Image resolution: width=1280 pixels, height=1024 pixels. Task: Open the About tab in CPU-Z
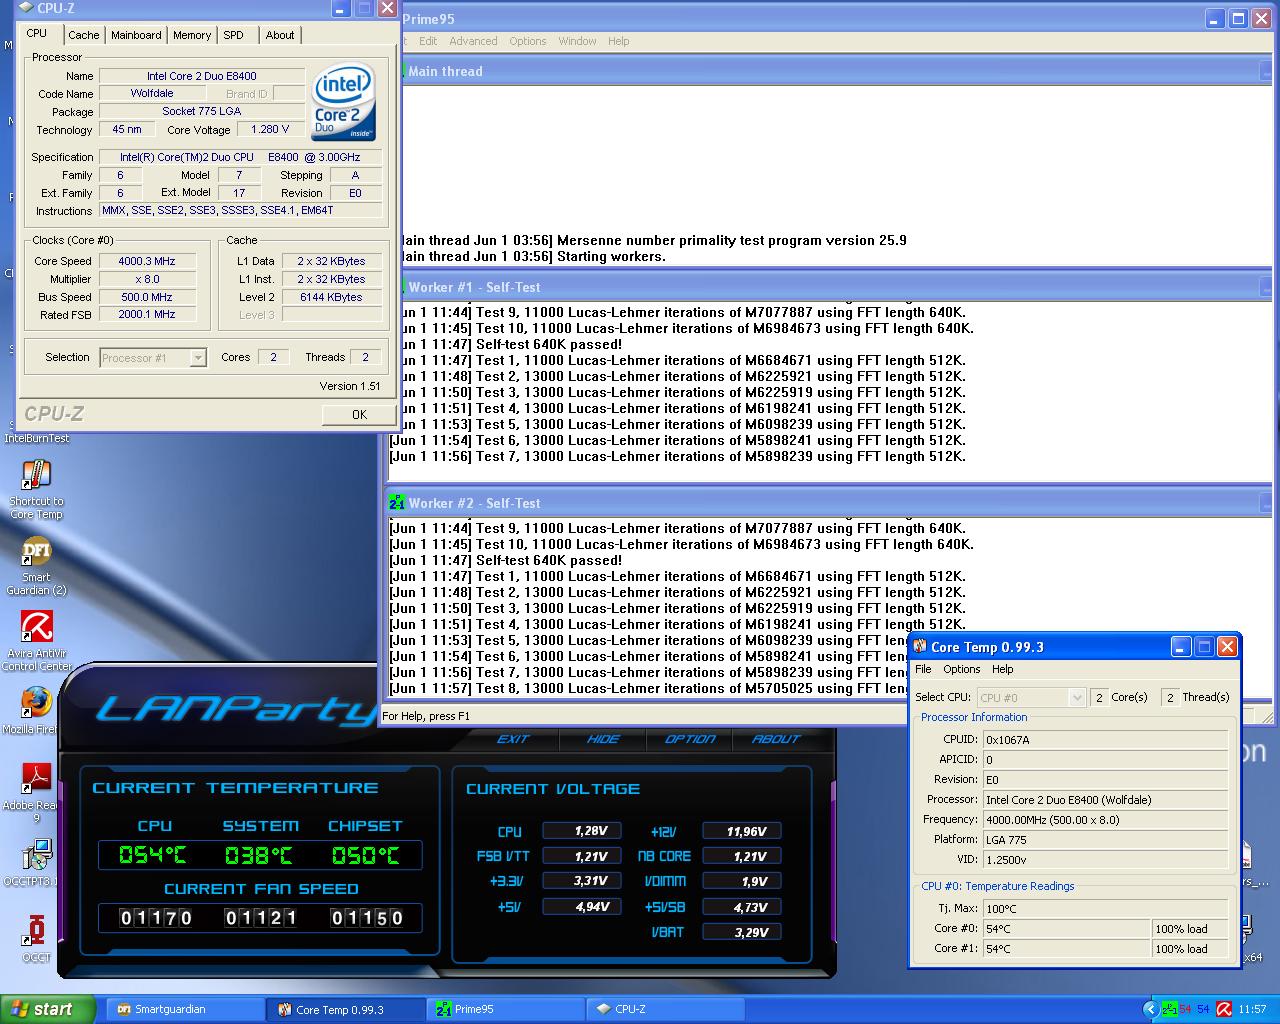click(280, 35)
